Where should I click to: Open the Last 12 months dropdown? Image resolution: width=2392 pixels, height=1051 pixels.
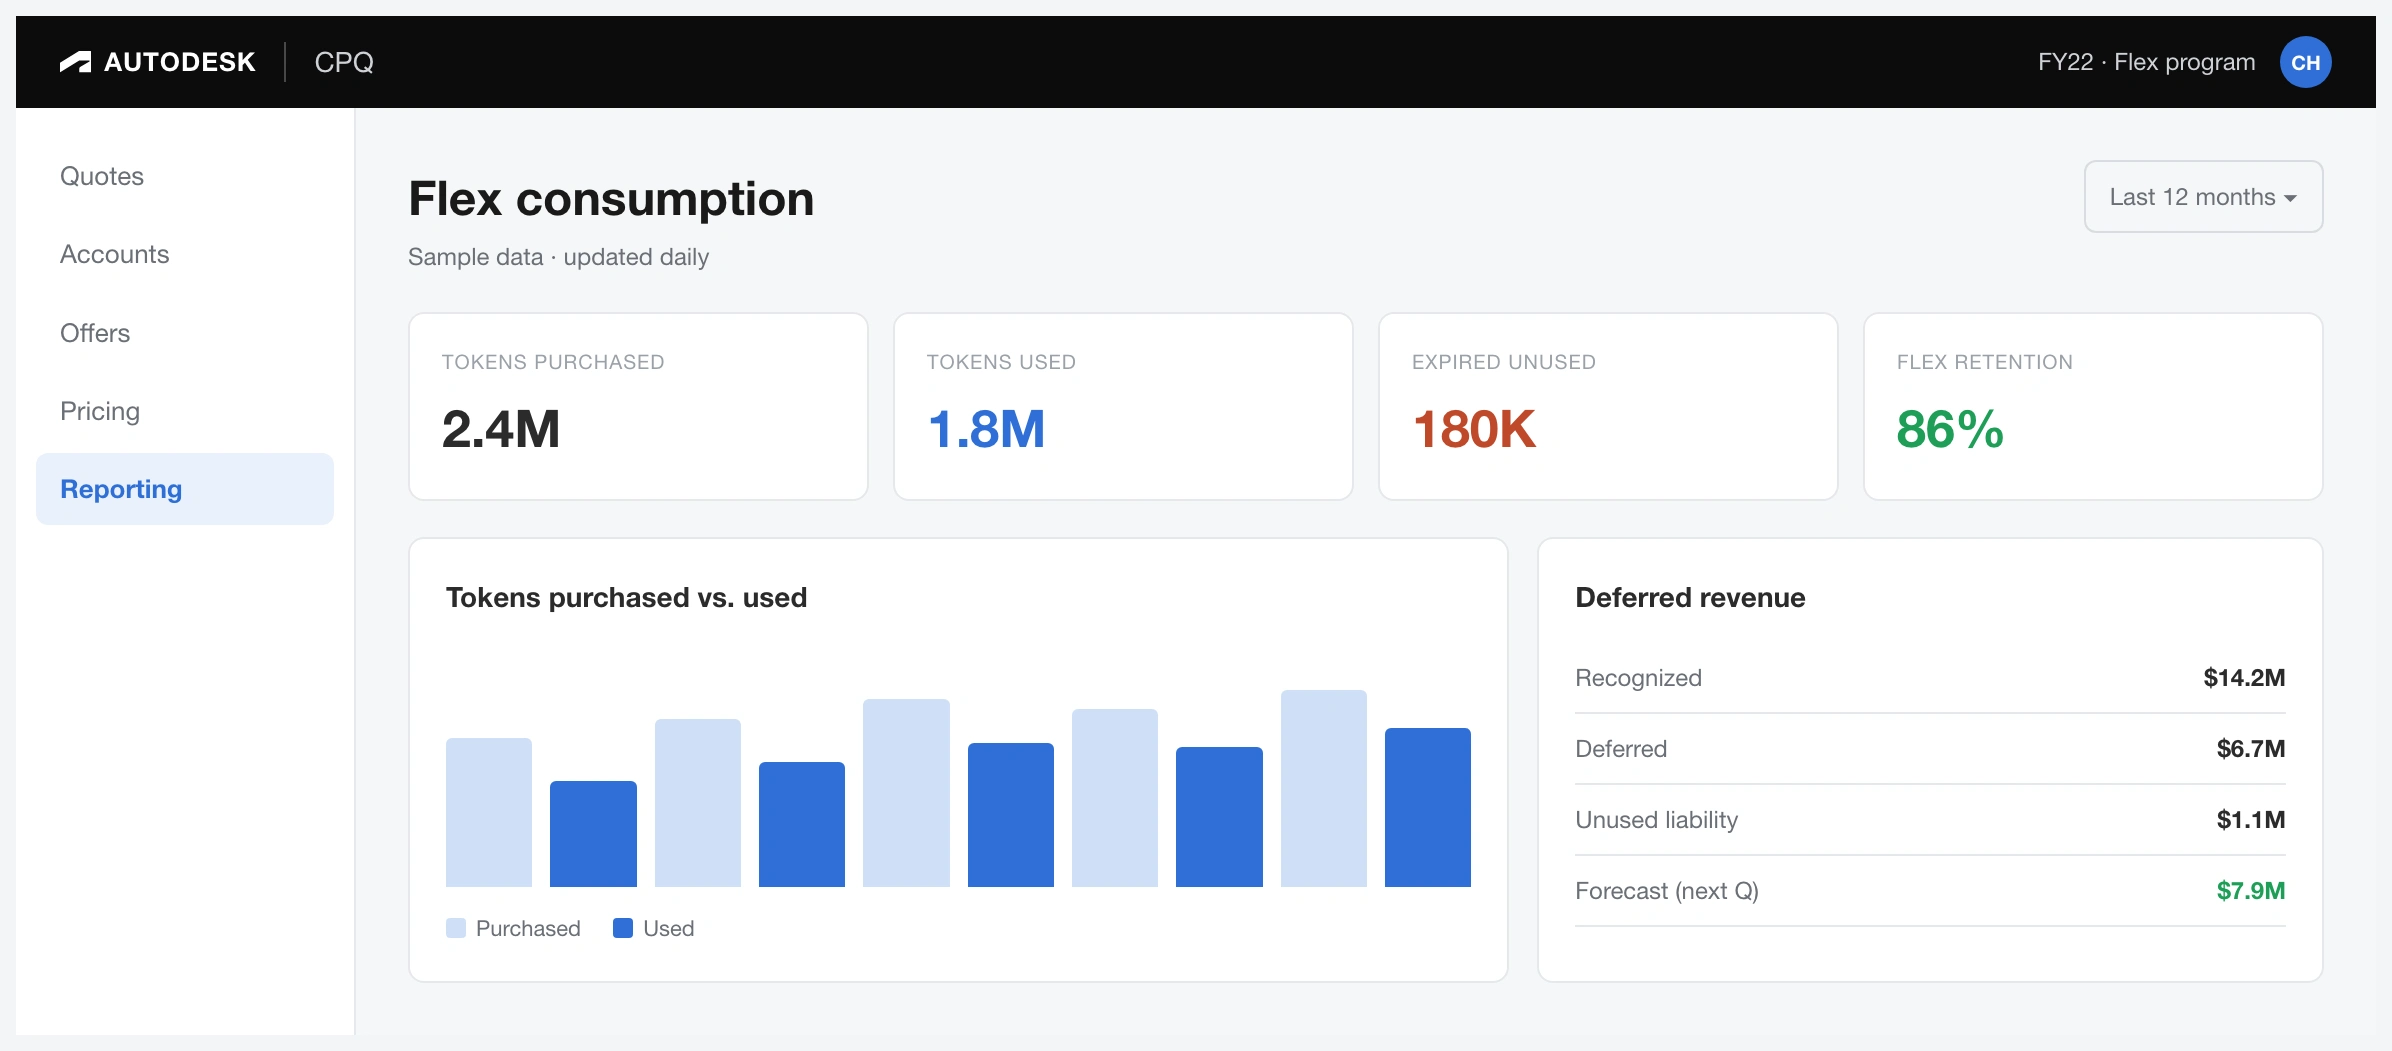point(2203,197)
